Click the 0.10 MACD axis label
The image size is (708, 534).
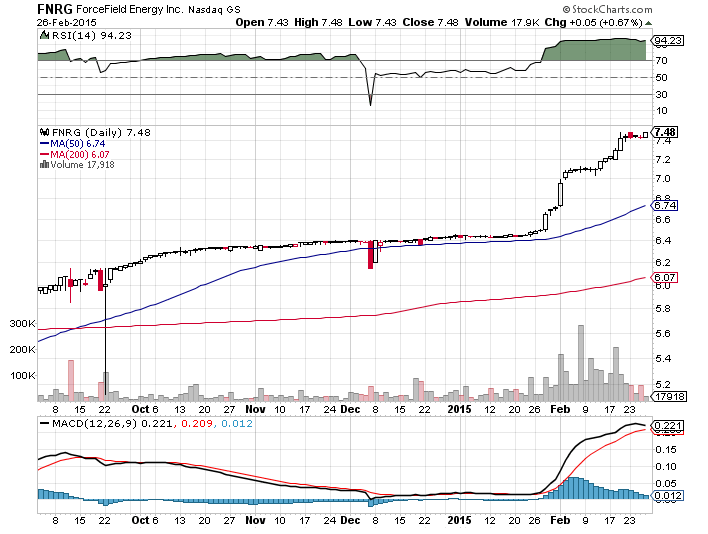[x=666, y=467]
